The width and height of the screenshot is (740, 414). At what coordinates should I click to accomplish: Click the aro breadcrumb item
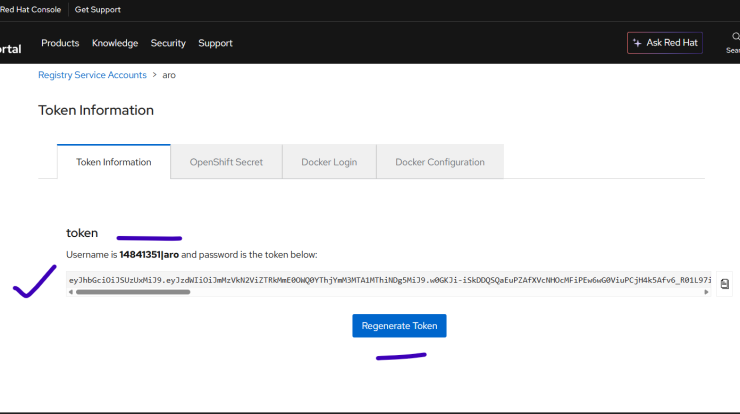169,75
